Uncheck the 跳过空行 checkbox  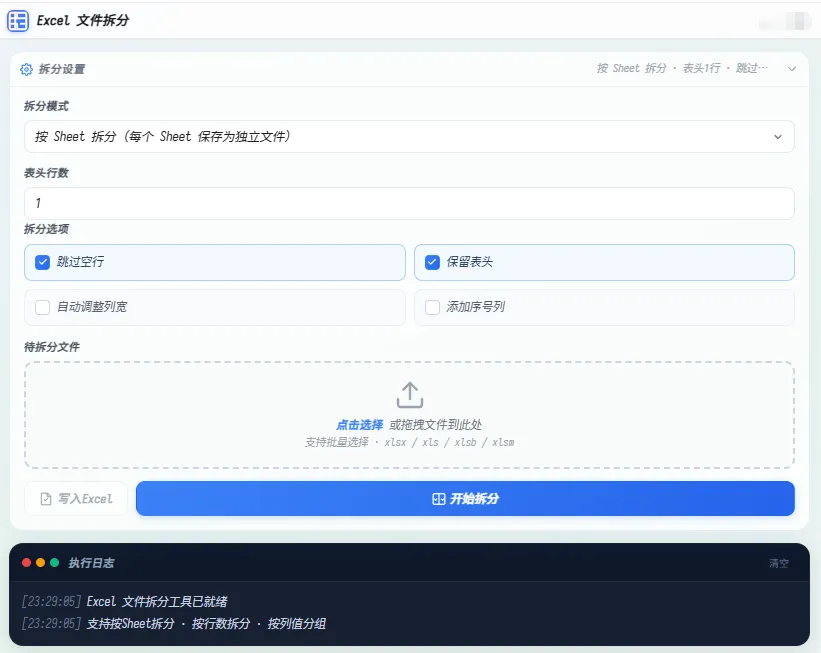(x=42, y=262)
